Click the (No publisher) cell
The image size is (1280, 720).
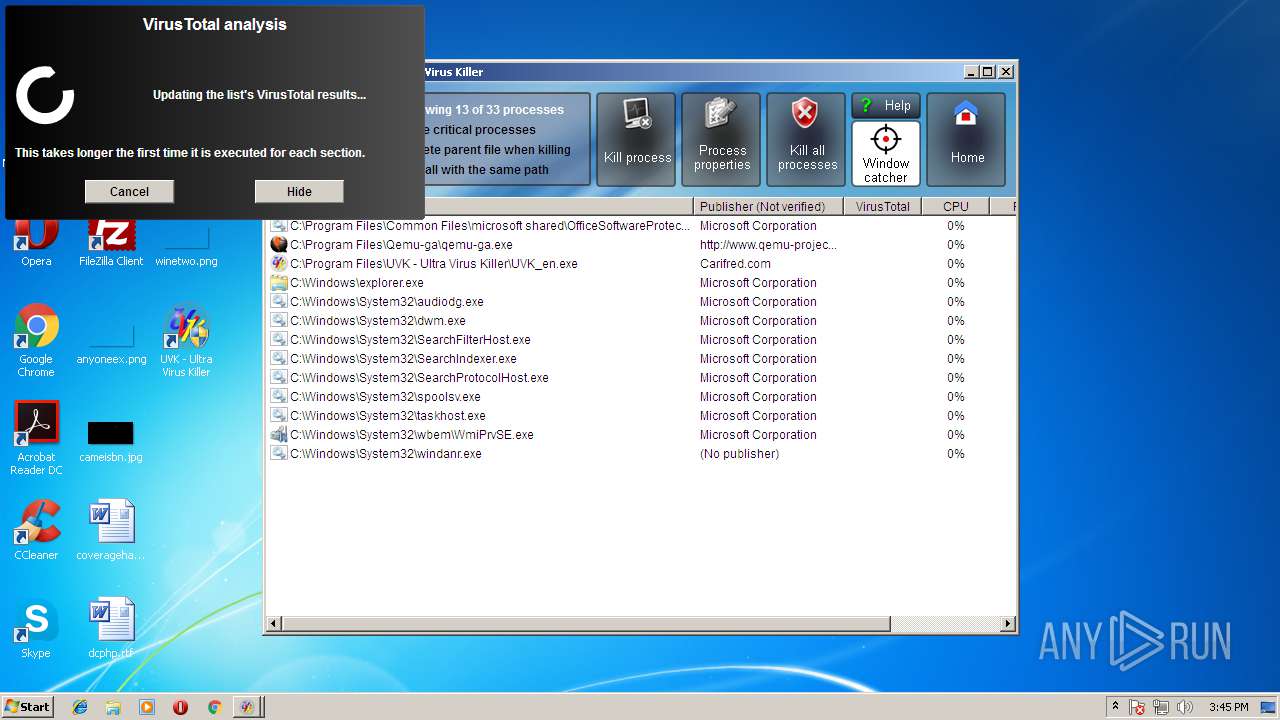point(739,454)
